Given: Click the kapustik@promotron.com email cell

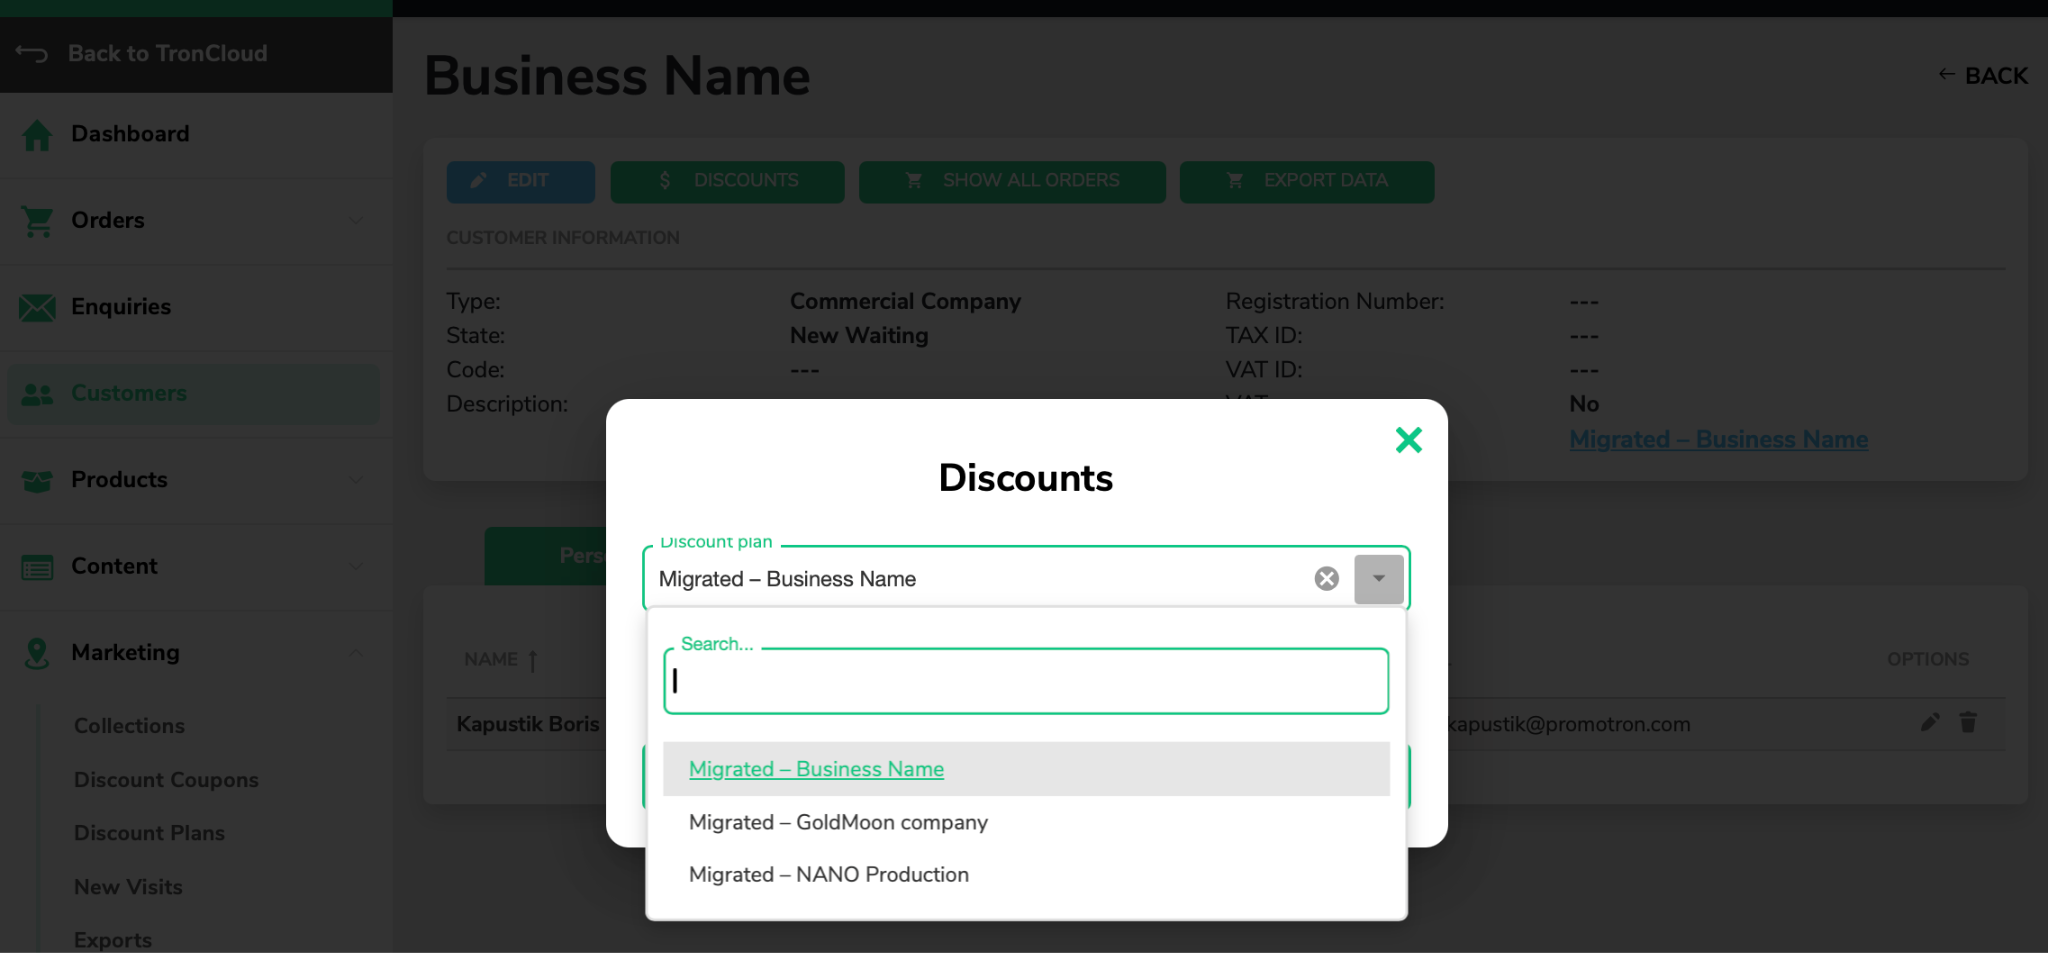Looking at the screenshot, I should (x=1569, y=725).
